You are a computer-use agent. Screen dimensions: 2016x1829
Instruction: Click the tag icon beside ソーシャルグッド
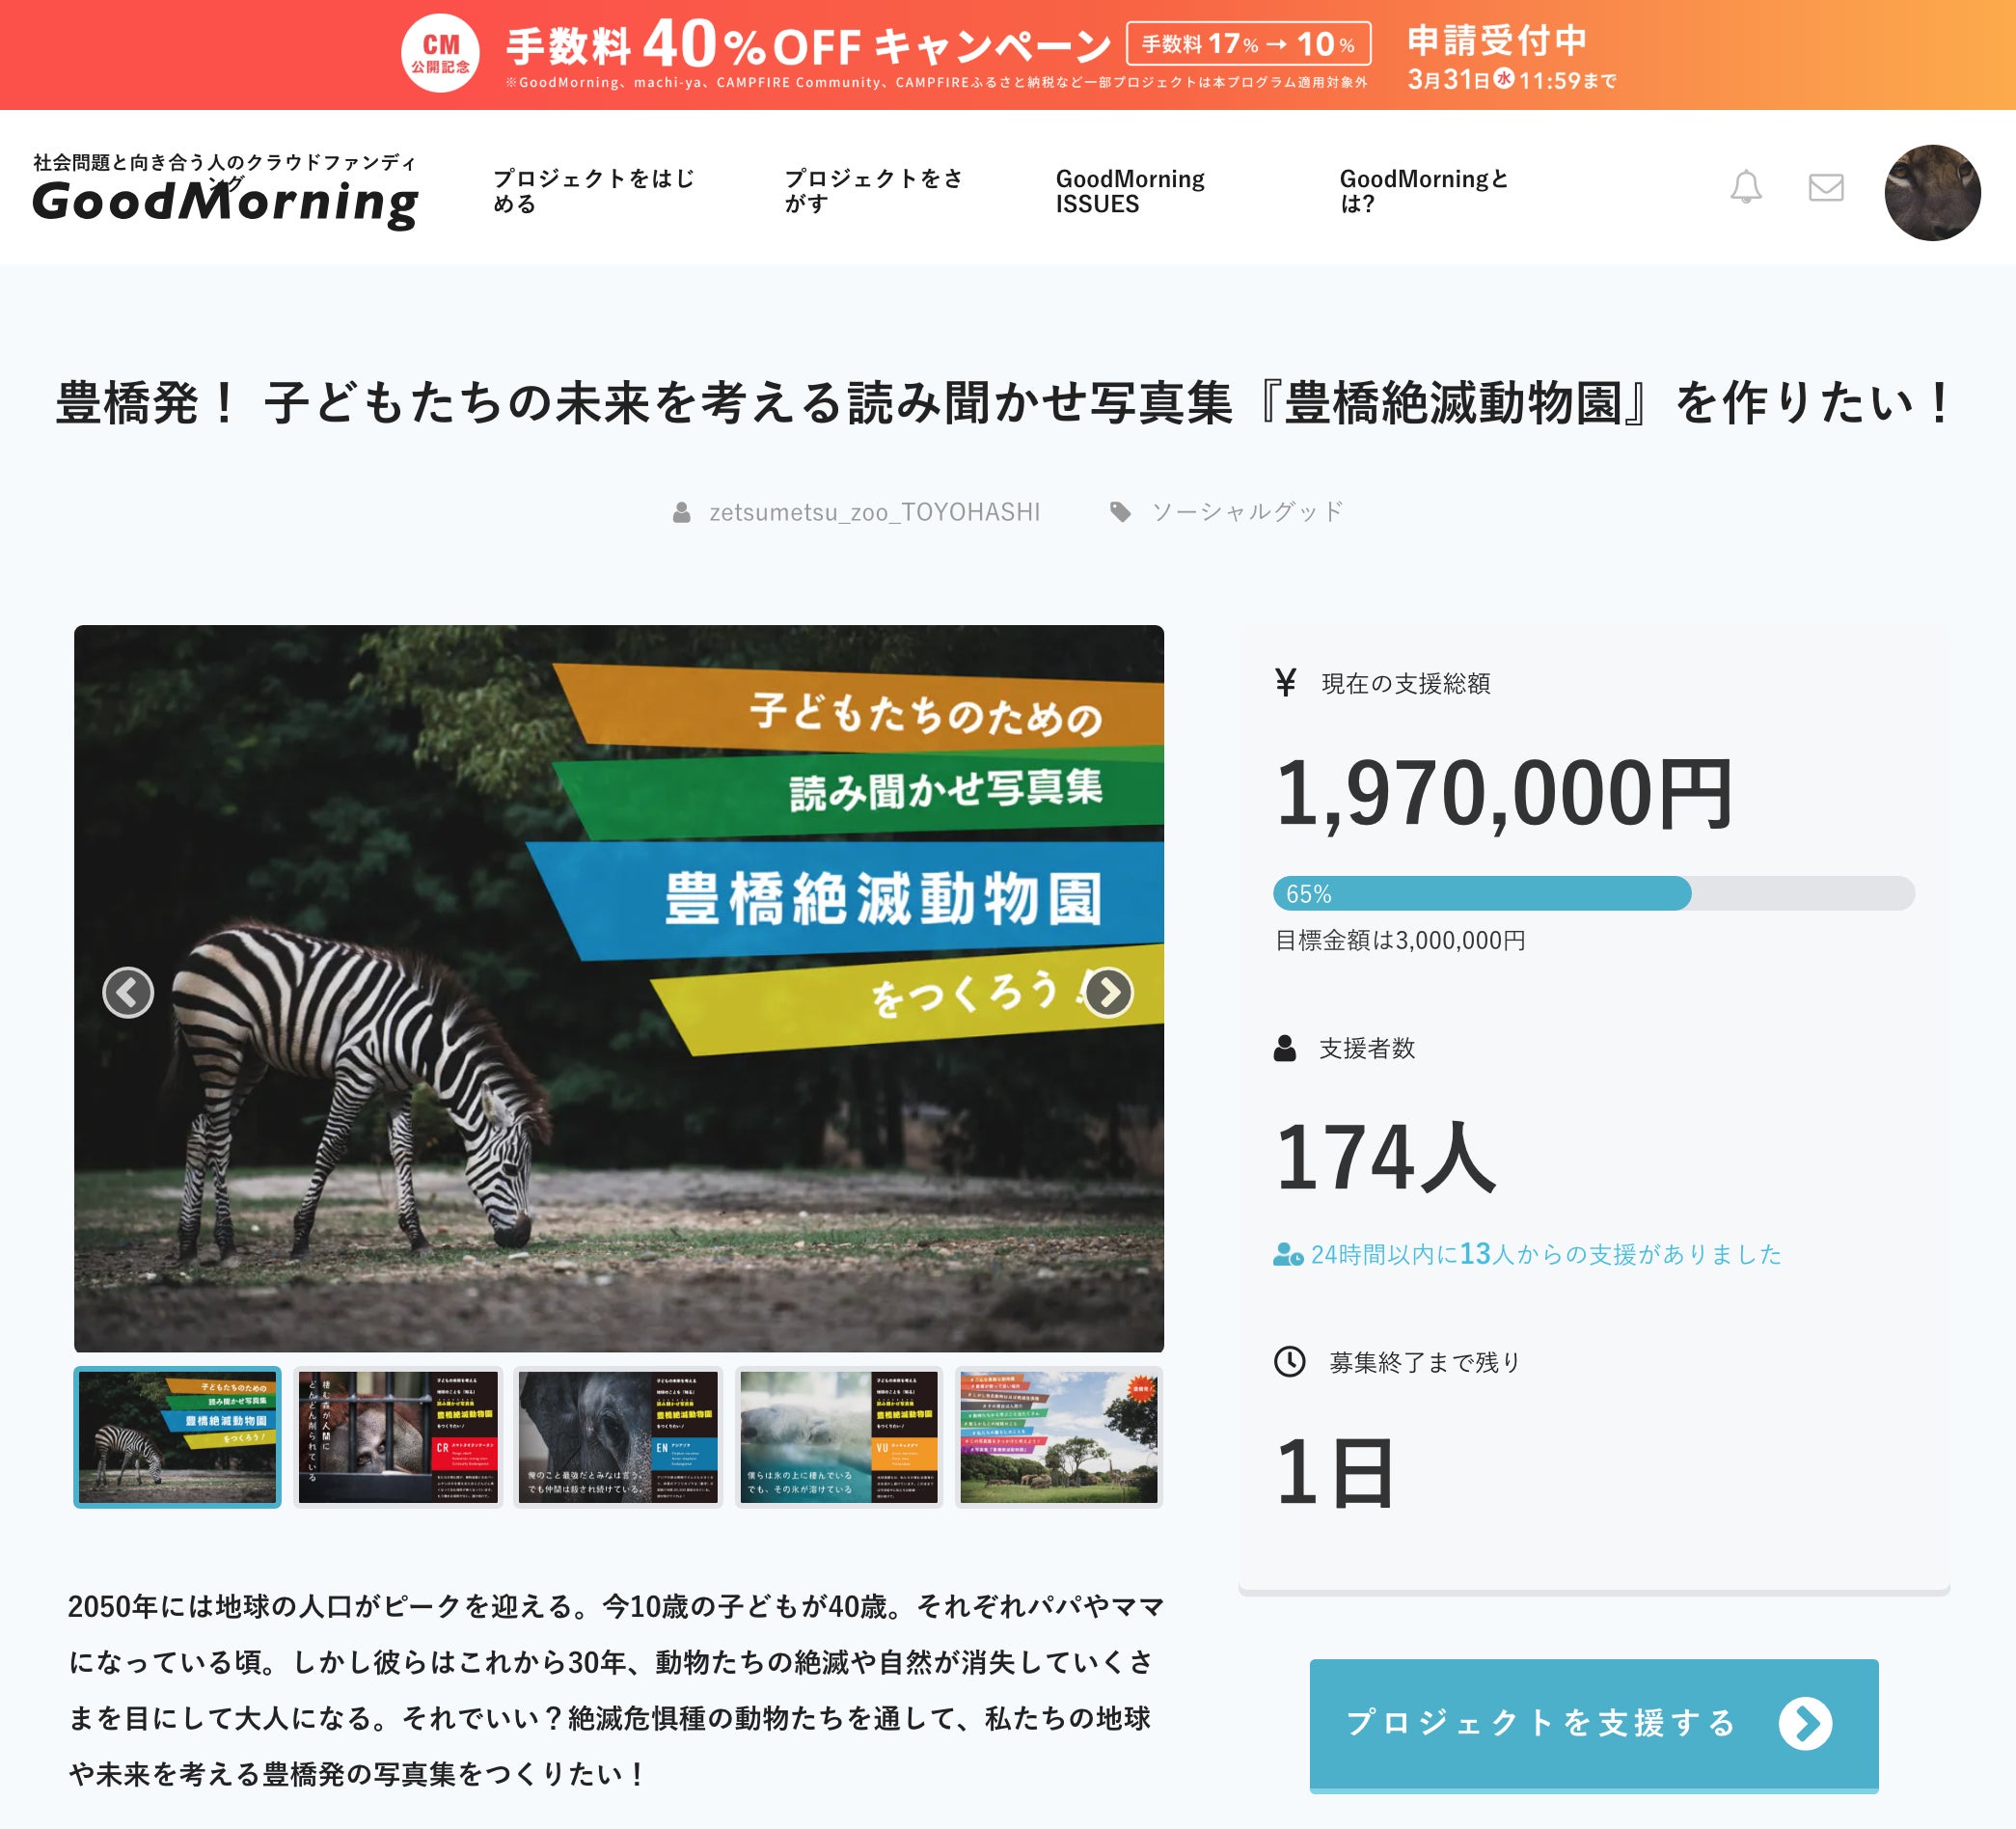tap(1120, 512)
